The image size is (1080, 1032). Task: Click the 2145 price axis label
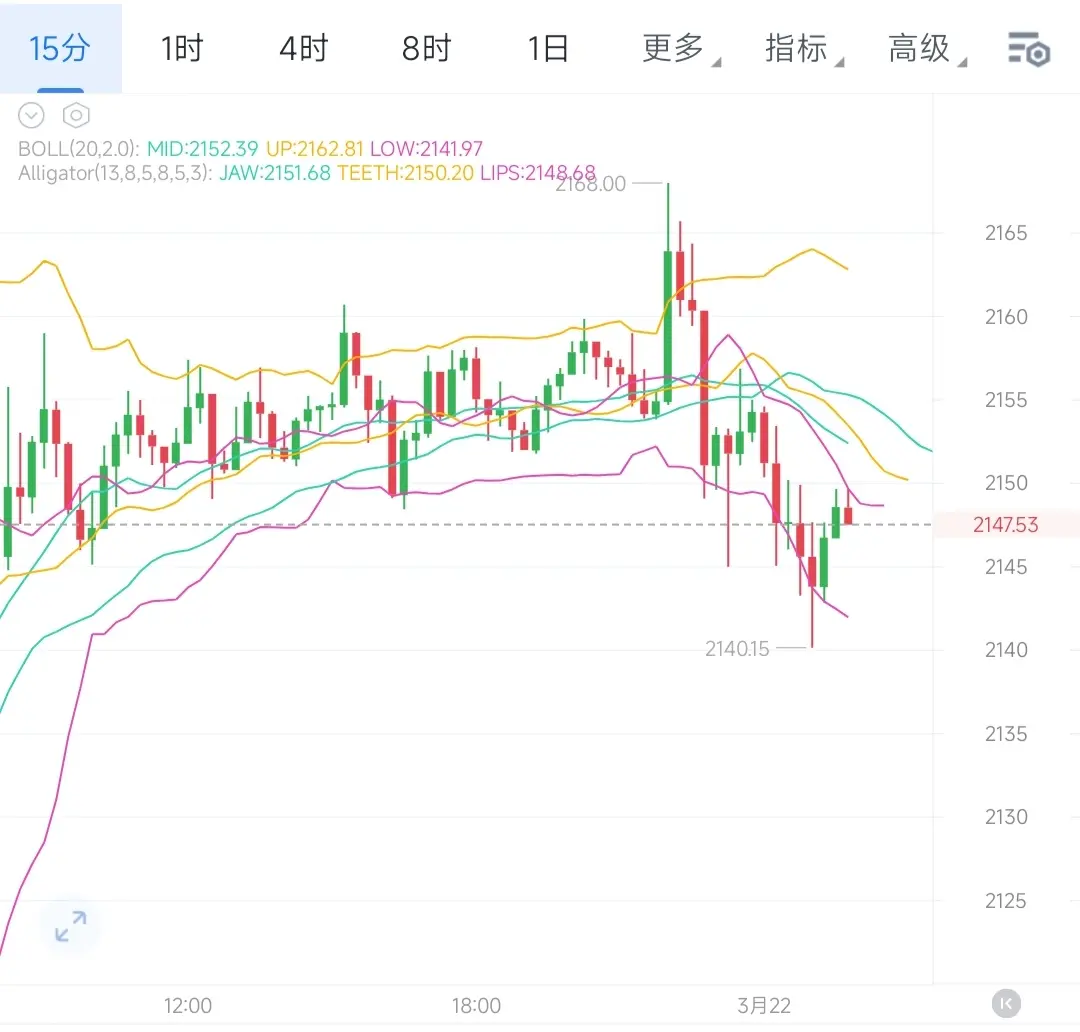click(x=1006, y=567)
